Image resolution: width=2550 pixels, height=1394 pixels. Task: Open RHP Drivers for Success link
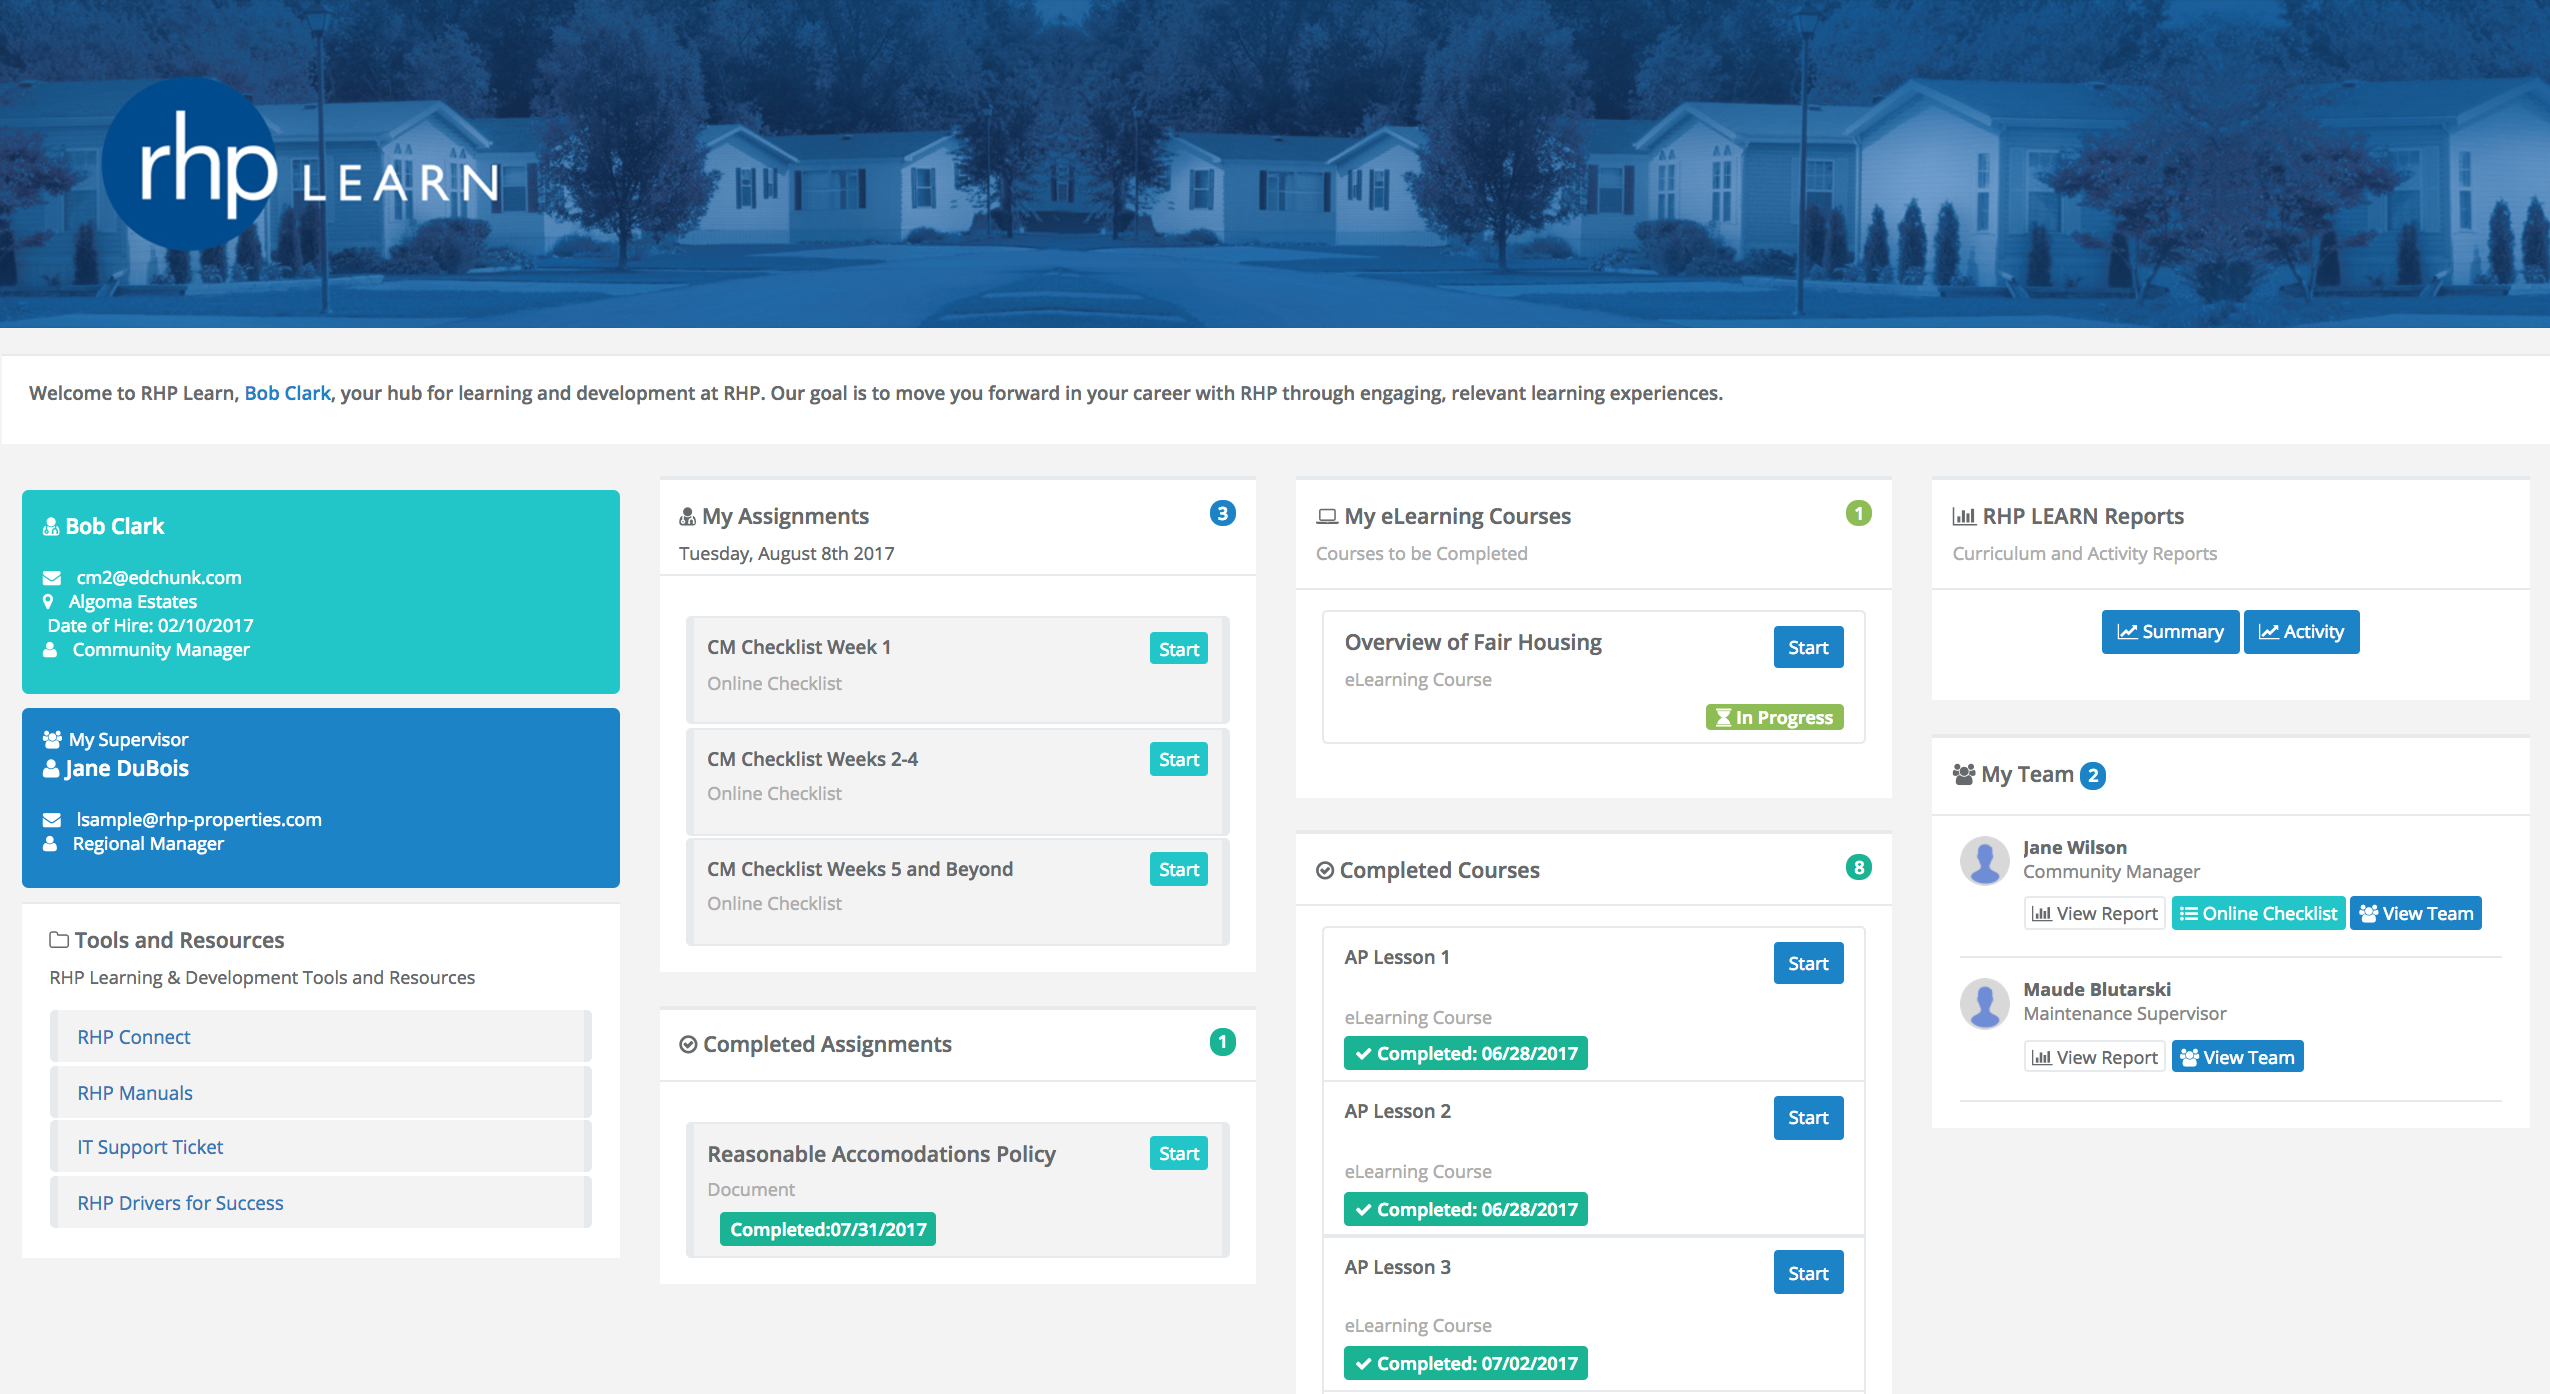pyautogui.click(x=180, y=1203)
